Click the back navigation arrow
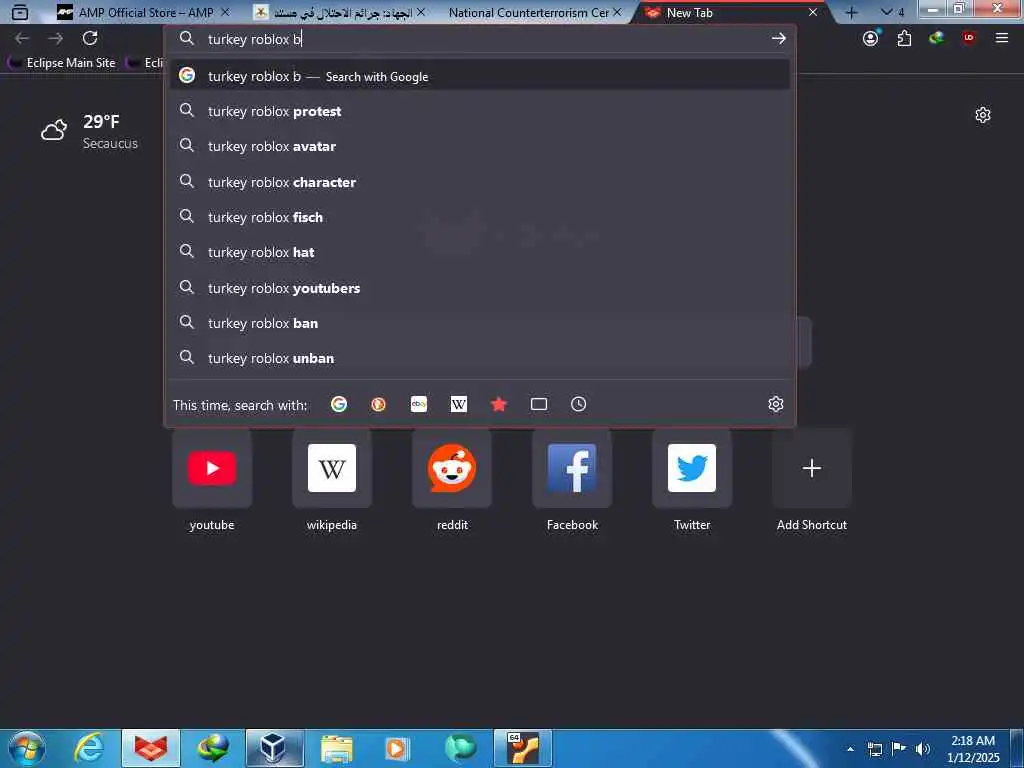Viewport: 1024px width, 768px height. (x=22, y=39)
